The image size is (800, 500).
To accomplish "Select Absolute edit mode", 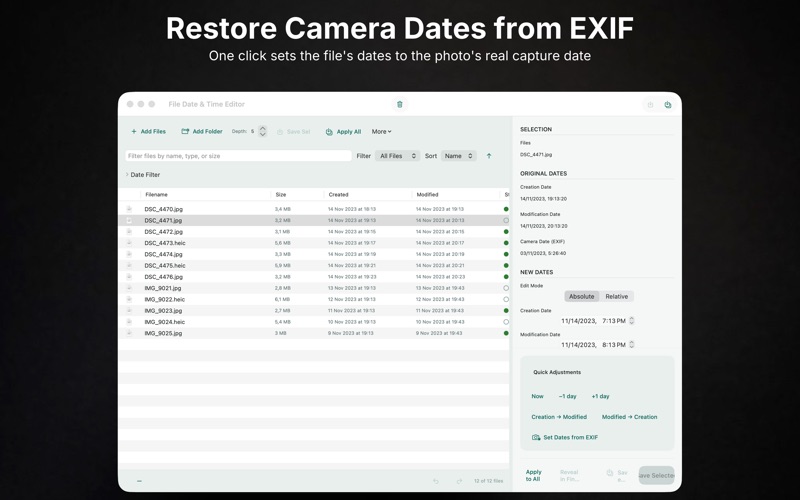I will click(581, 296).
